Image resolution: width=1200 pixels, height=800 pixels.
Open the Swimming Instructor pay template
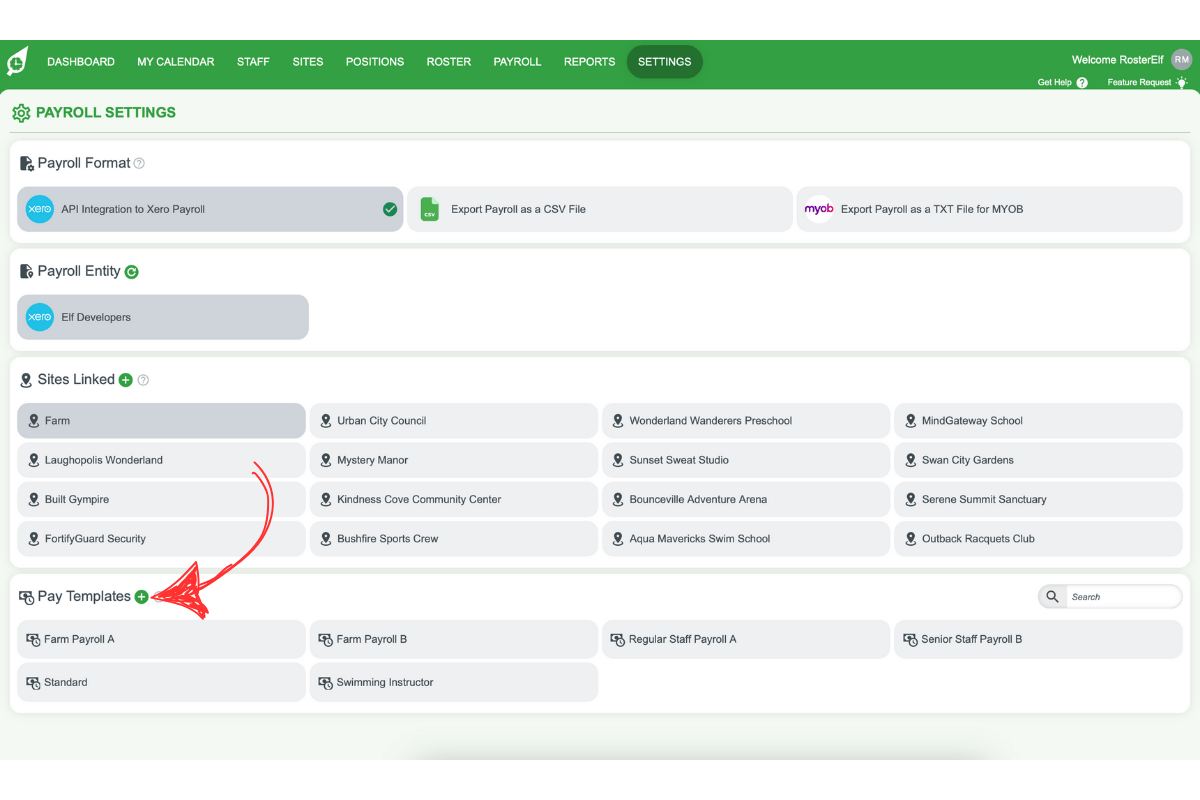pos(453,682)
